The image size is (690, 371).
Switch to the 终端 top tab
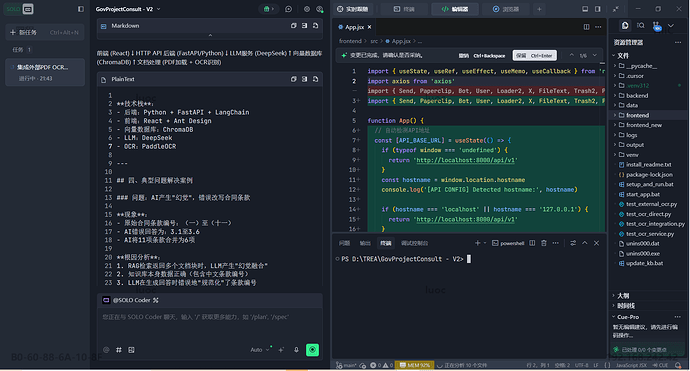coord(404,9)
